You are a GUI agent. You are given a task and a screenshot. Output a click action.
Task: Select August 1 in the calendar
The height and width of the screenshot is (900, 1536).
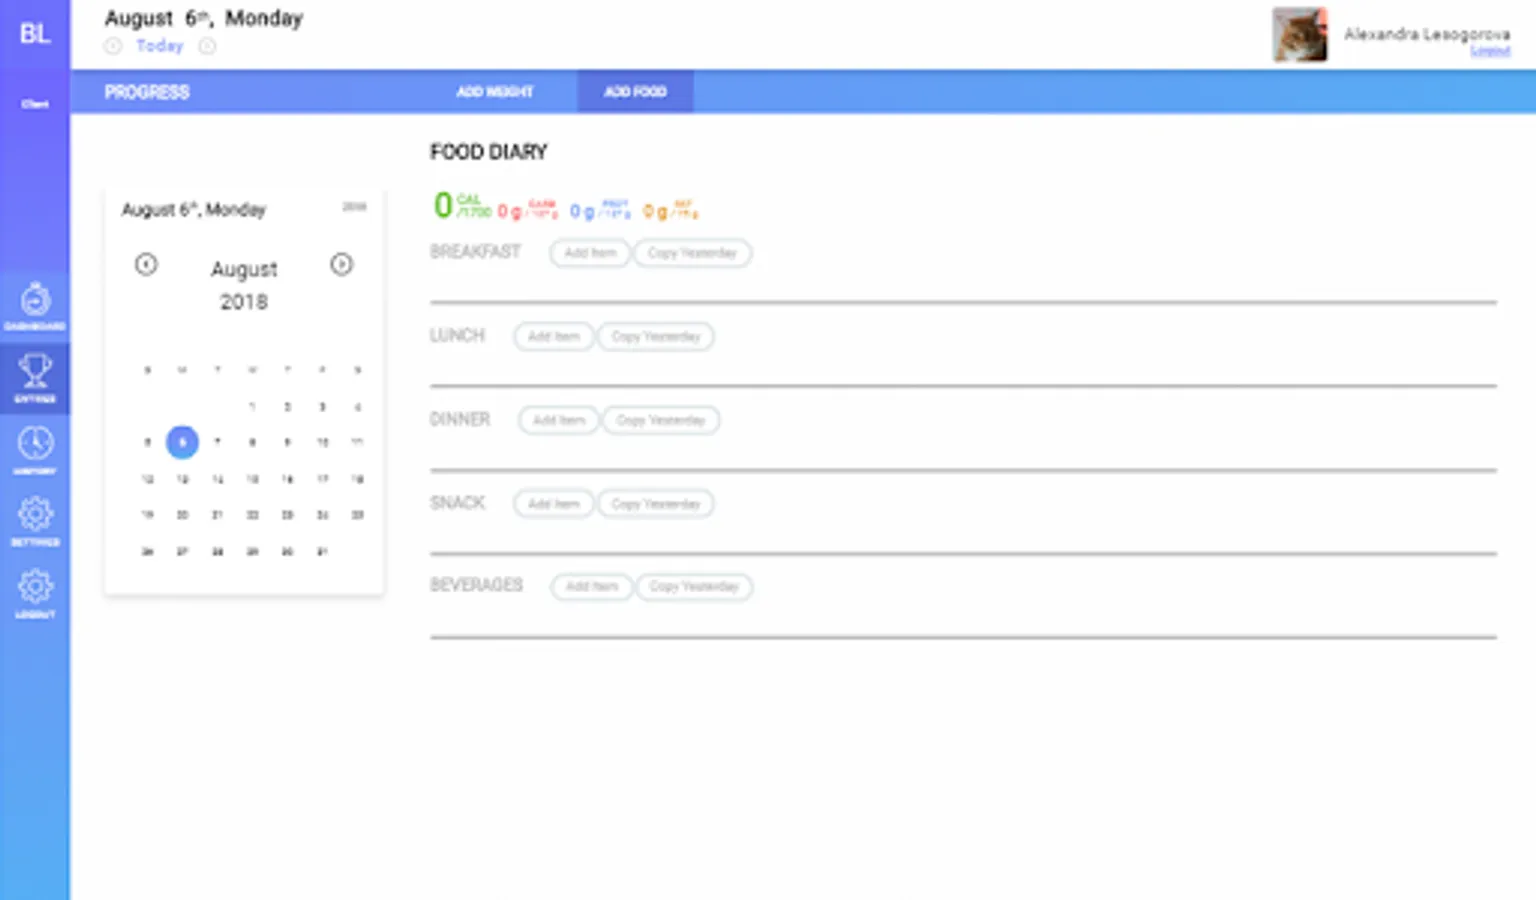click(252, 407)
